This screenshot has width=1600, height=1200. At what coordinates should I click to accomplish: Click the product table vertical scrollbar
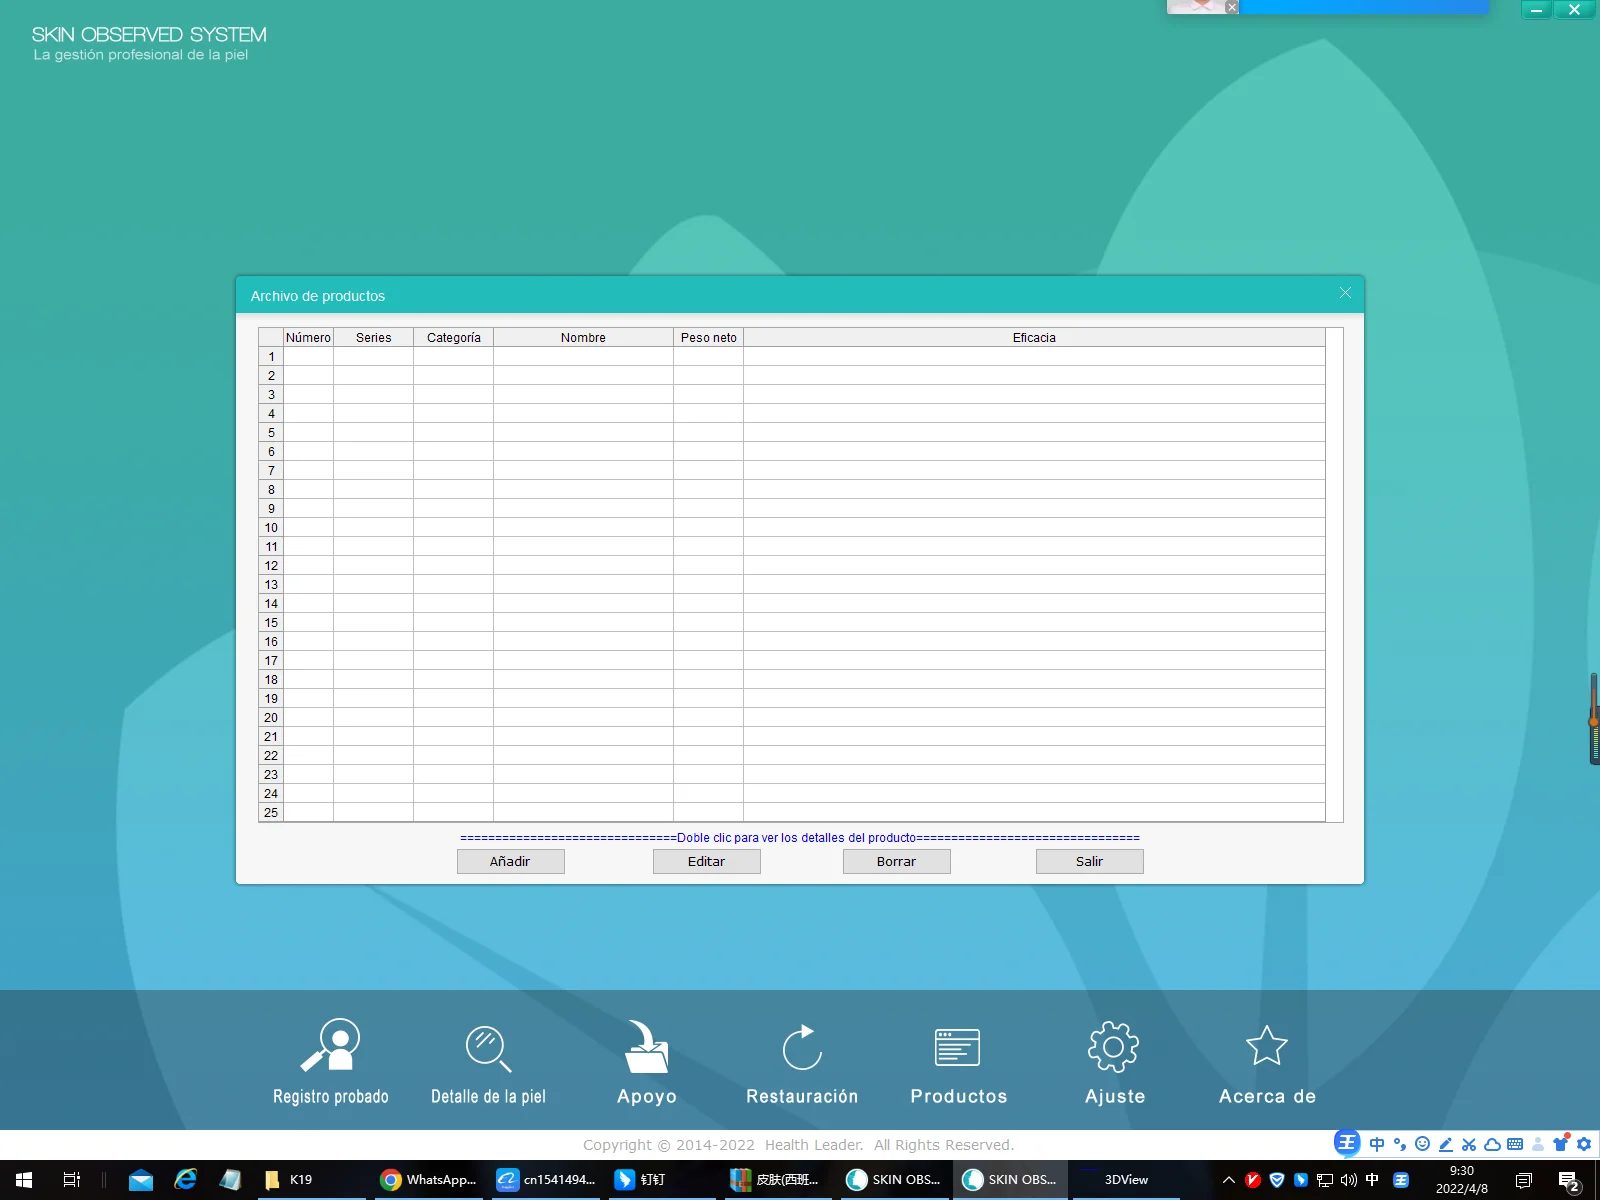tap(1334, 575)
